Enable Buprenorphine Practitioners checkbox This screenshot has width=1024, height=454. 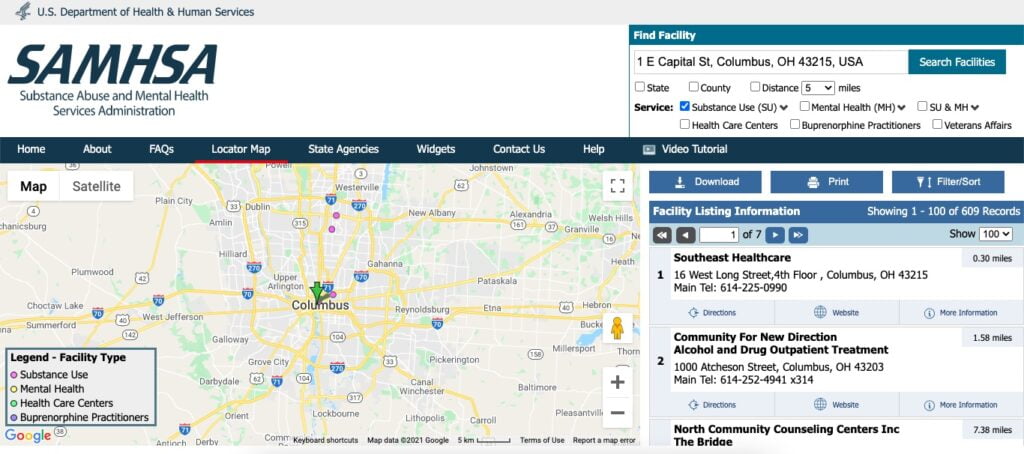click(795, 124)
